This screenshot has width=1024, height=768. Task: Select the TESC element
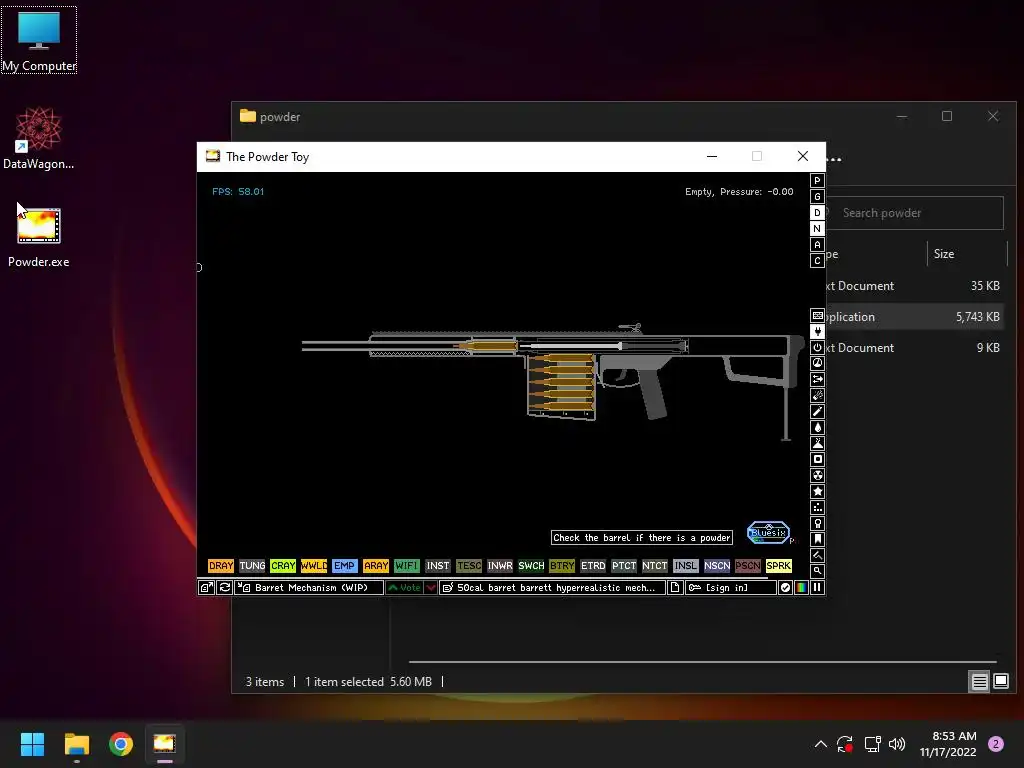[469, 566]
